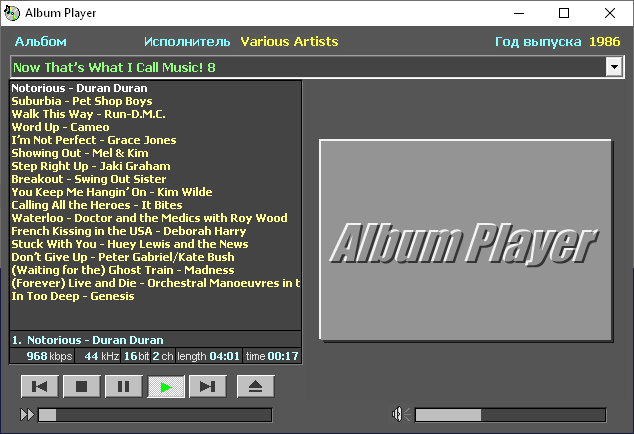
Task: Open the album dropdown arrow
Action: pos(614,67)
